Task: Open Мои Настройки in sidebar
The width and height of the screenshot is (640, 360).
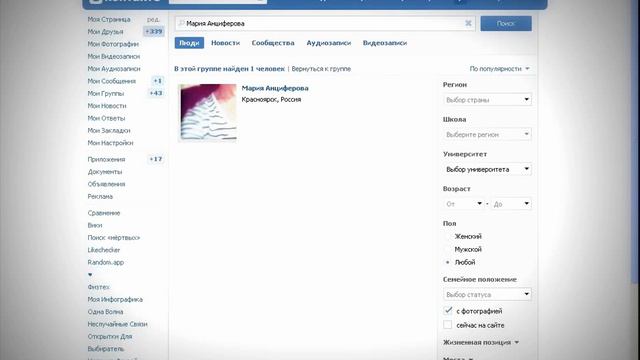Action: pyautogui.click(x=110, y=143)
